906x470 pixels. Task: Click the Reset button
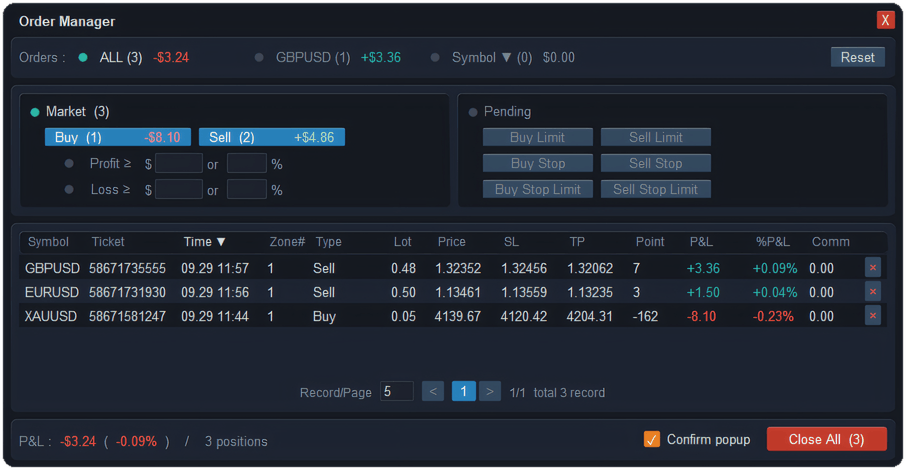tap(857, 57)
